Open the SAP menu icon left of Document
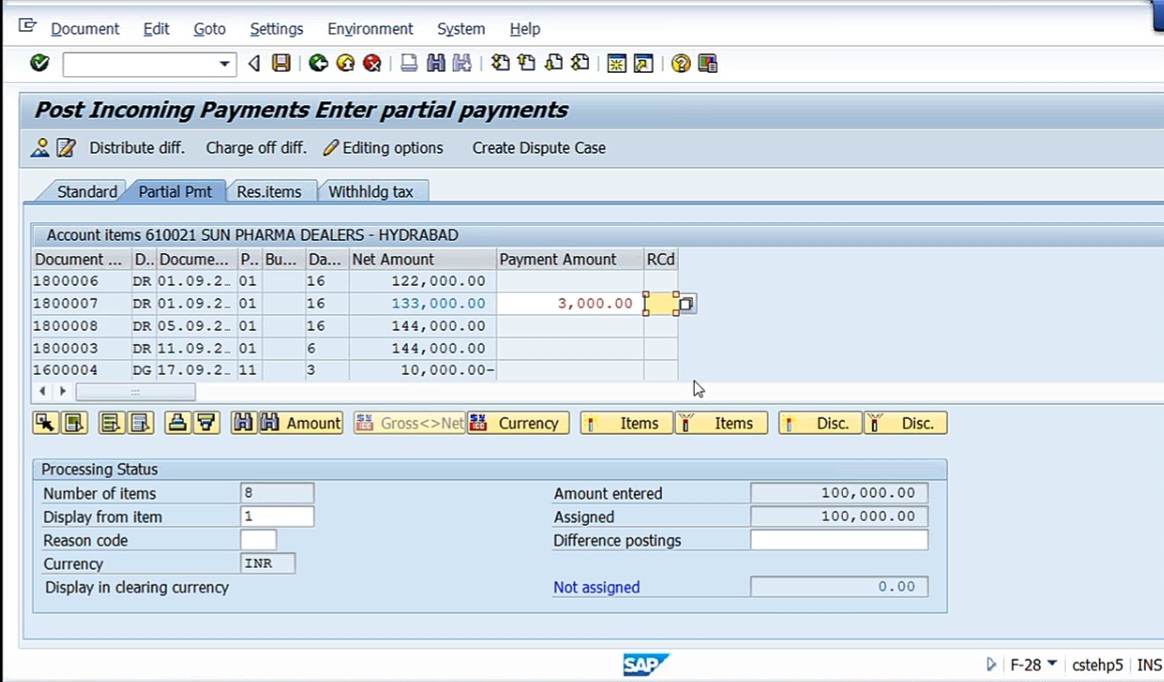1164x682 pixels. (x=27, y=27)
